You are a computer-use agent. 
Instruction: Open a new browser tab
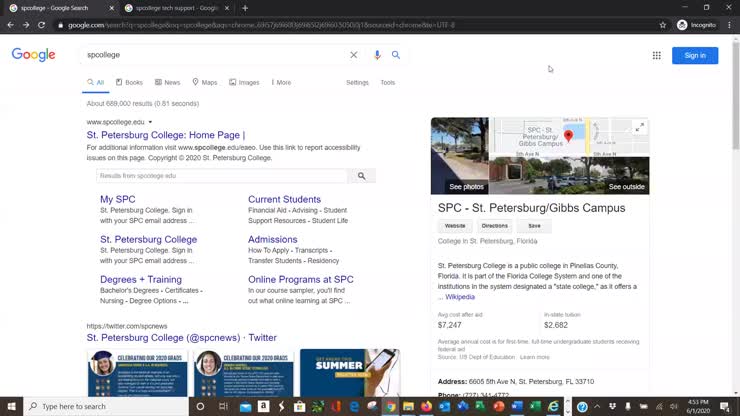pyautogui.click(x=245, y=8)
